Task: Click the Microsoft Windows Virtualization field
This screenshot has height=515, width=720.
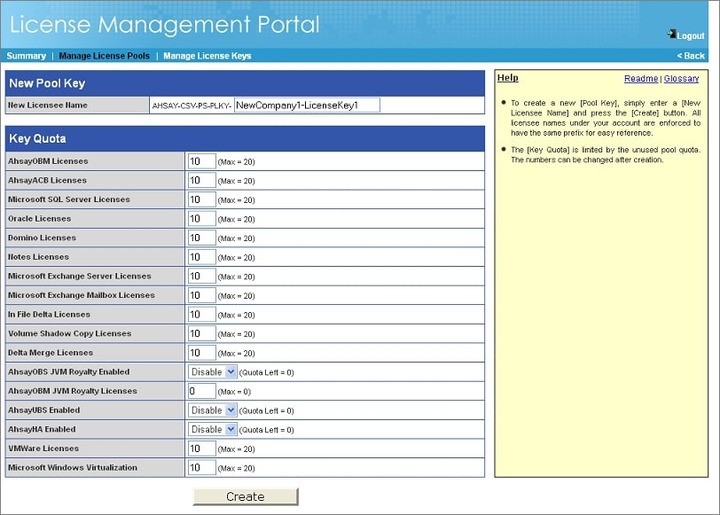Action: pyautogui.click(x=201, y=467)
